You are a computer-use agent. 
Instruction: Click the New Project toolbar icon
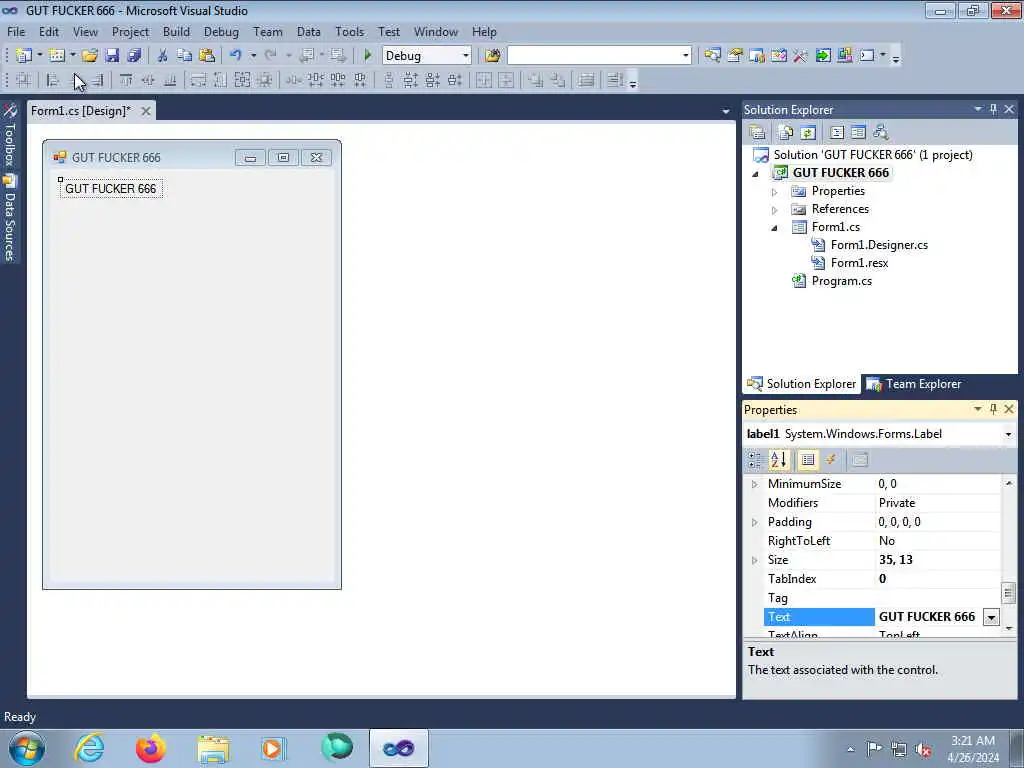tap(24, 56)
